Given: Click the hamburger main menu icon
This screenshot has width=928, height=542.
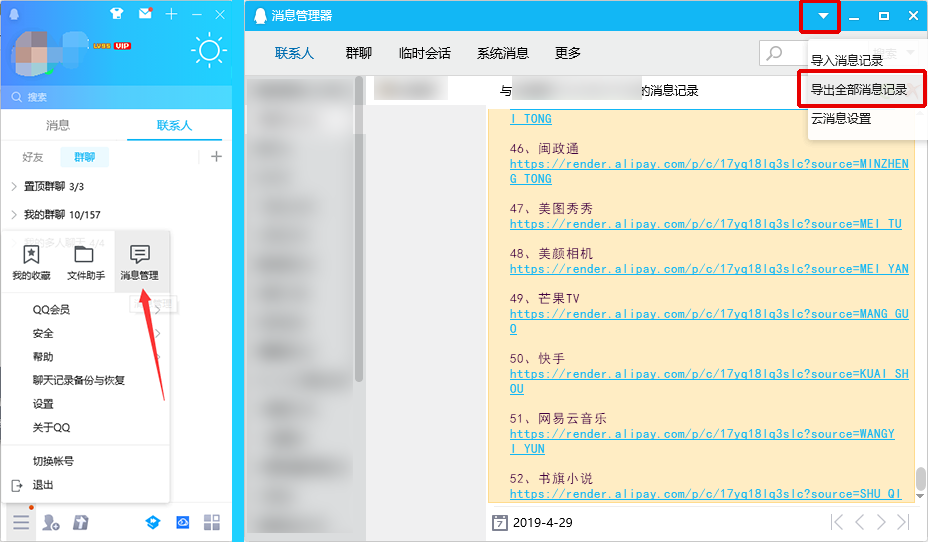Looking at the screenshot, I should tap(21, 522).
